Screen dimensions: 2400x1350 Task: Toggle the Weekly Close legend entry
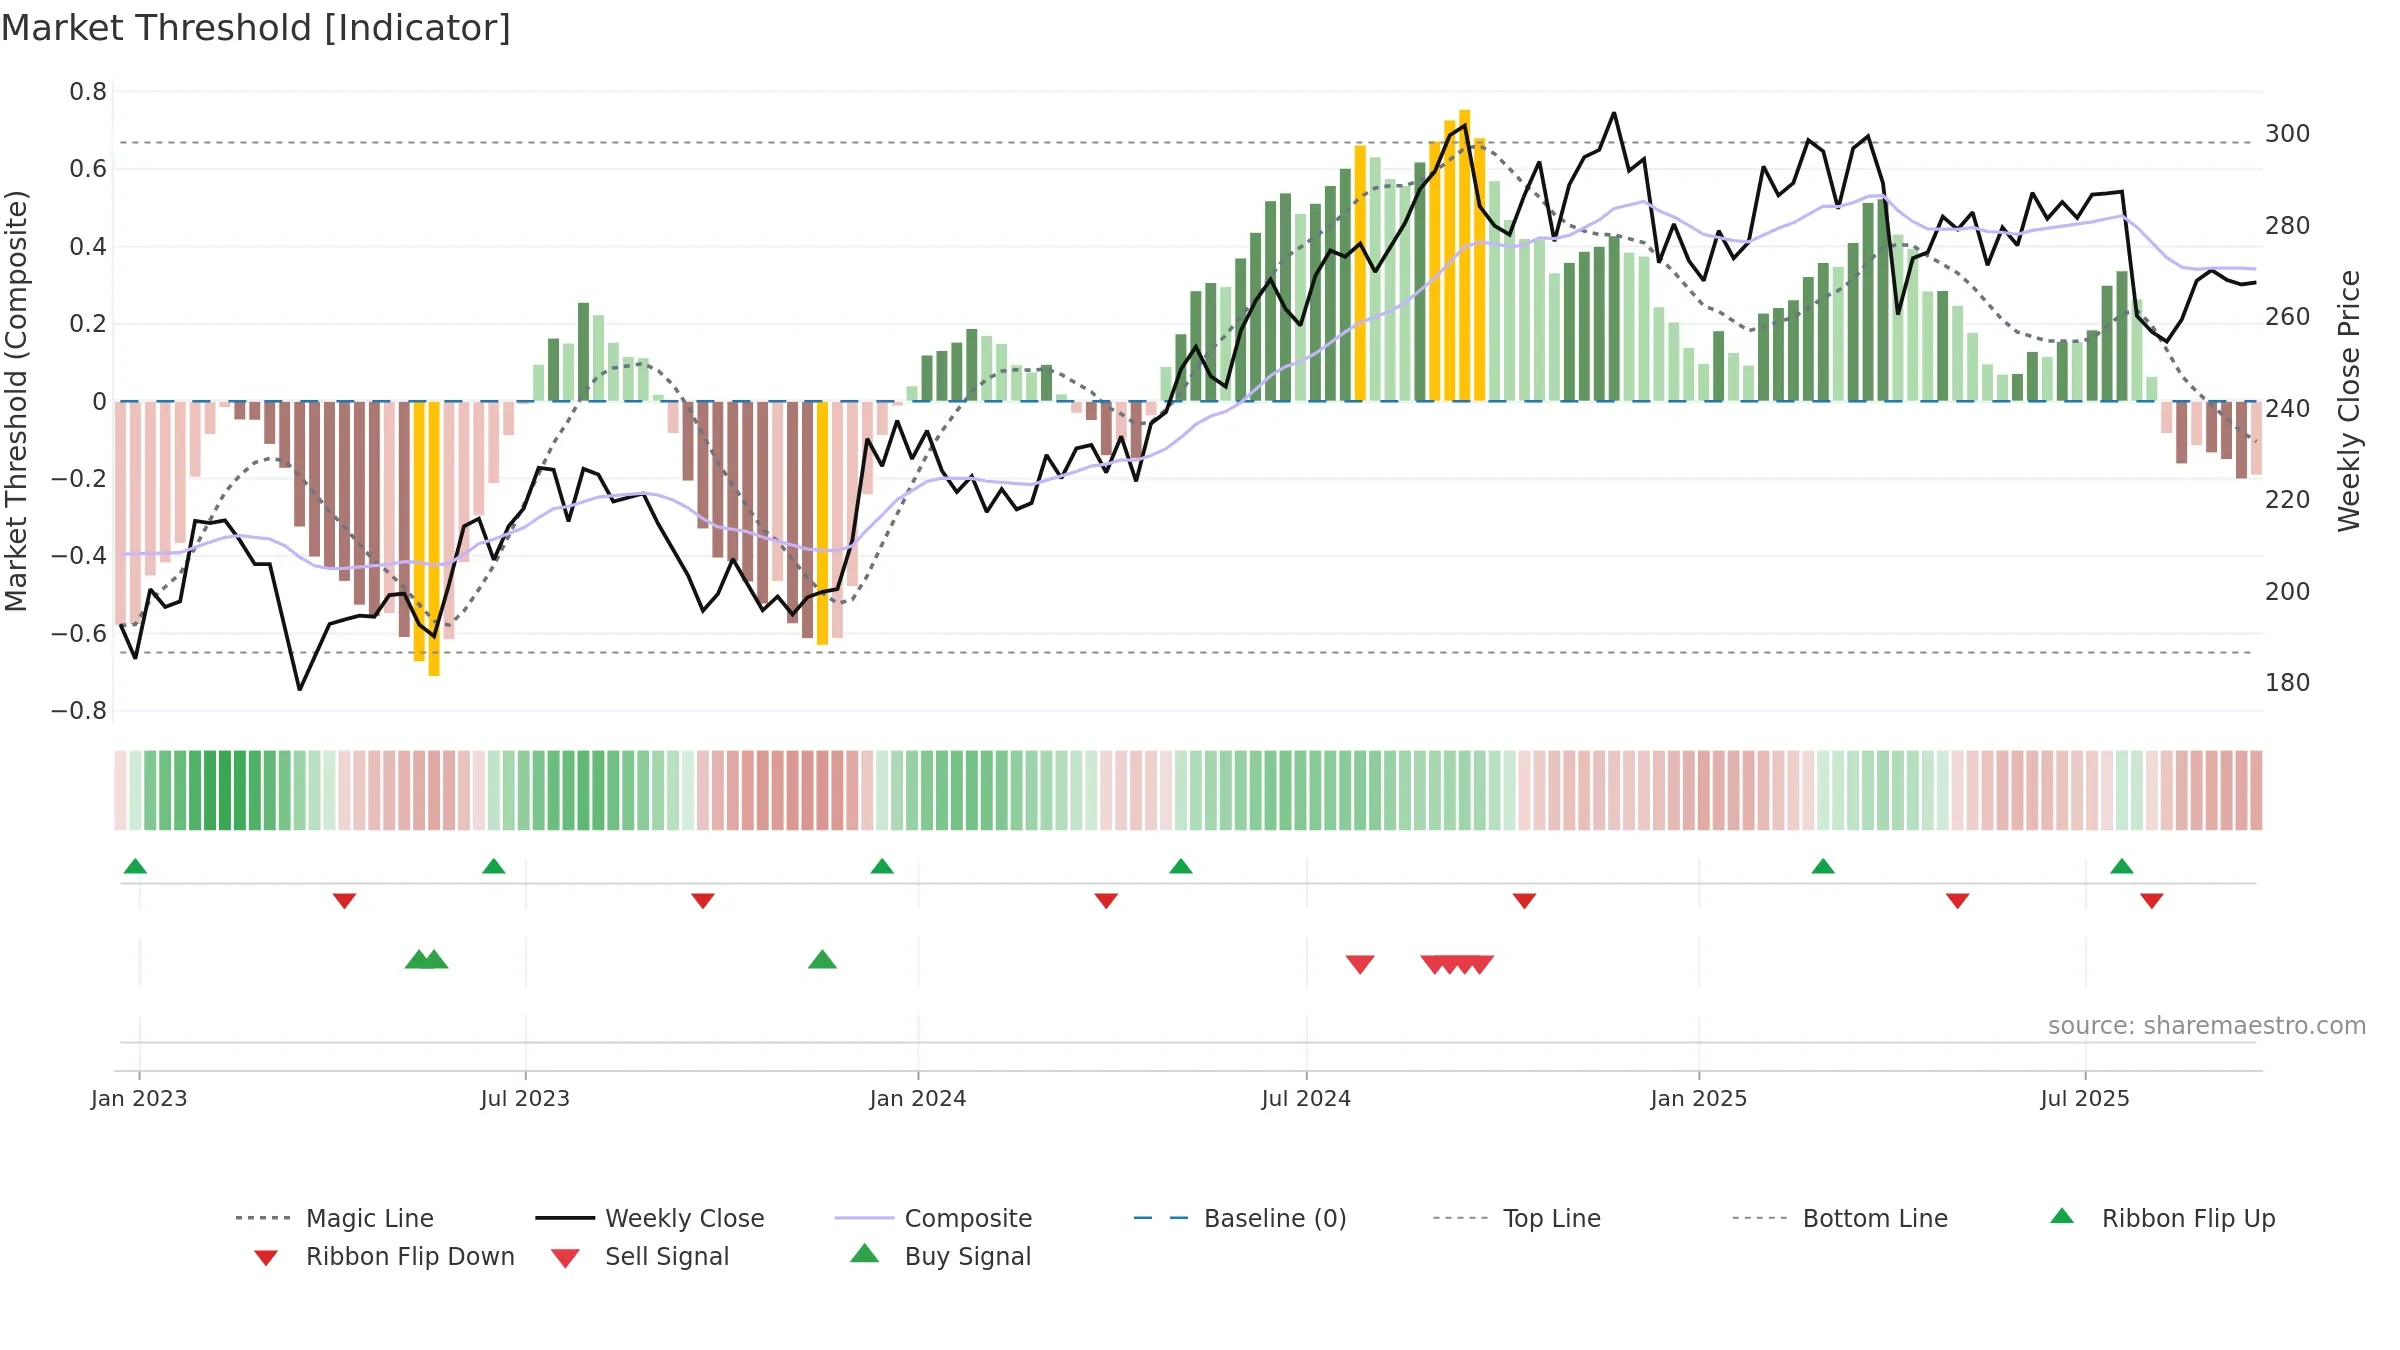click(x=650, y=1218)
